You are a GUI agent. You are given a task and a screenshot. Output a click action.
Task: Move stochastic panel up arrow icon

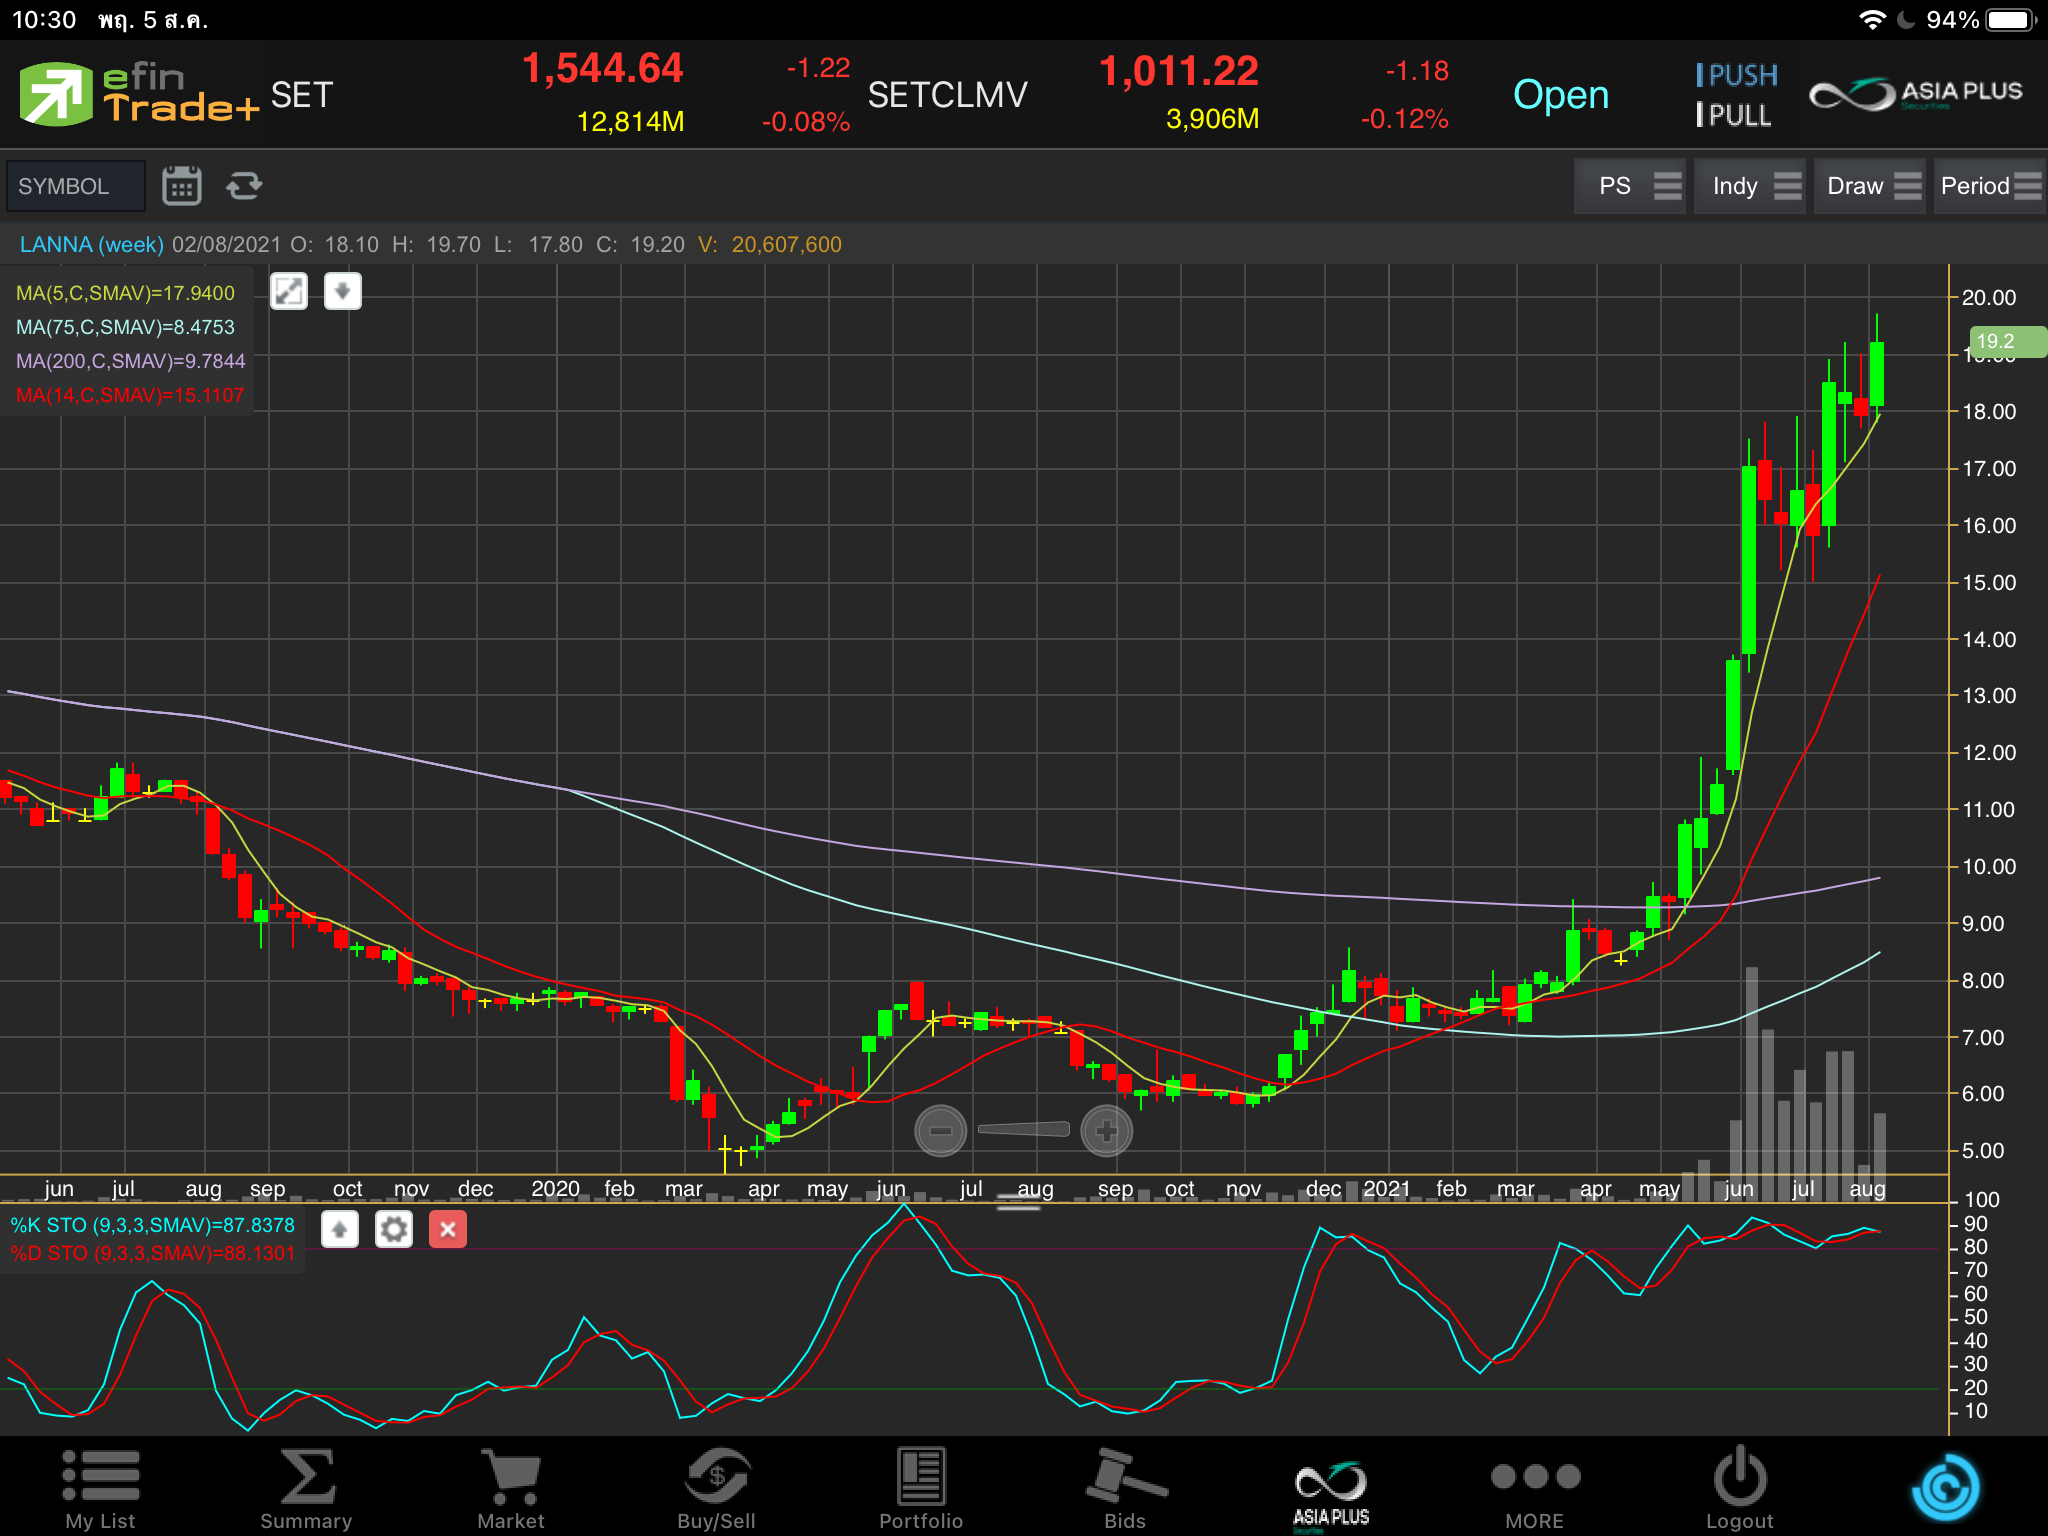click(340, 1229)
